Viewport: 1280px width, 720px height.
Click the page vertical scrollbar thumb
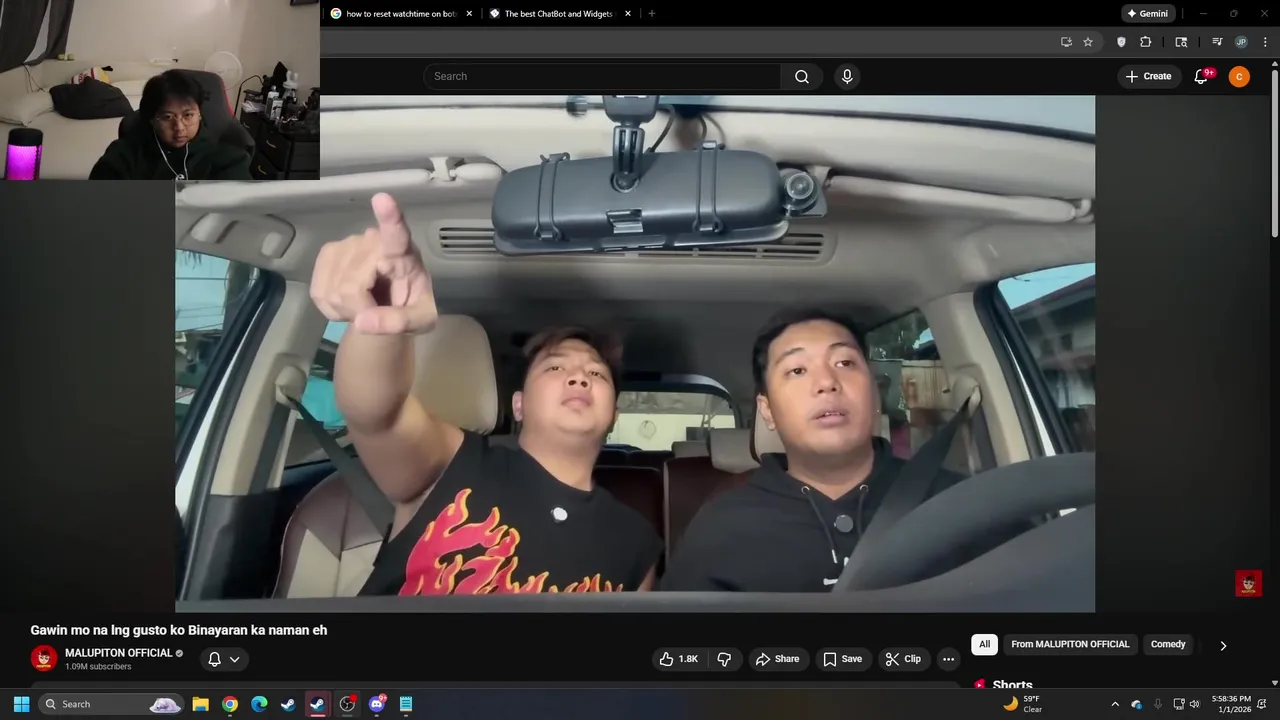click(1274, 154)
